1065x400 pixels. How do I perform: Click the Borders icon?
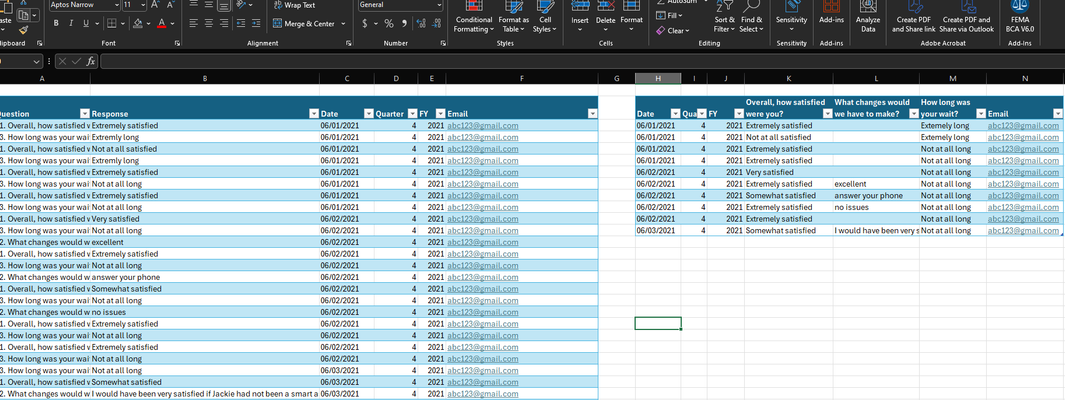coord(111,23)
